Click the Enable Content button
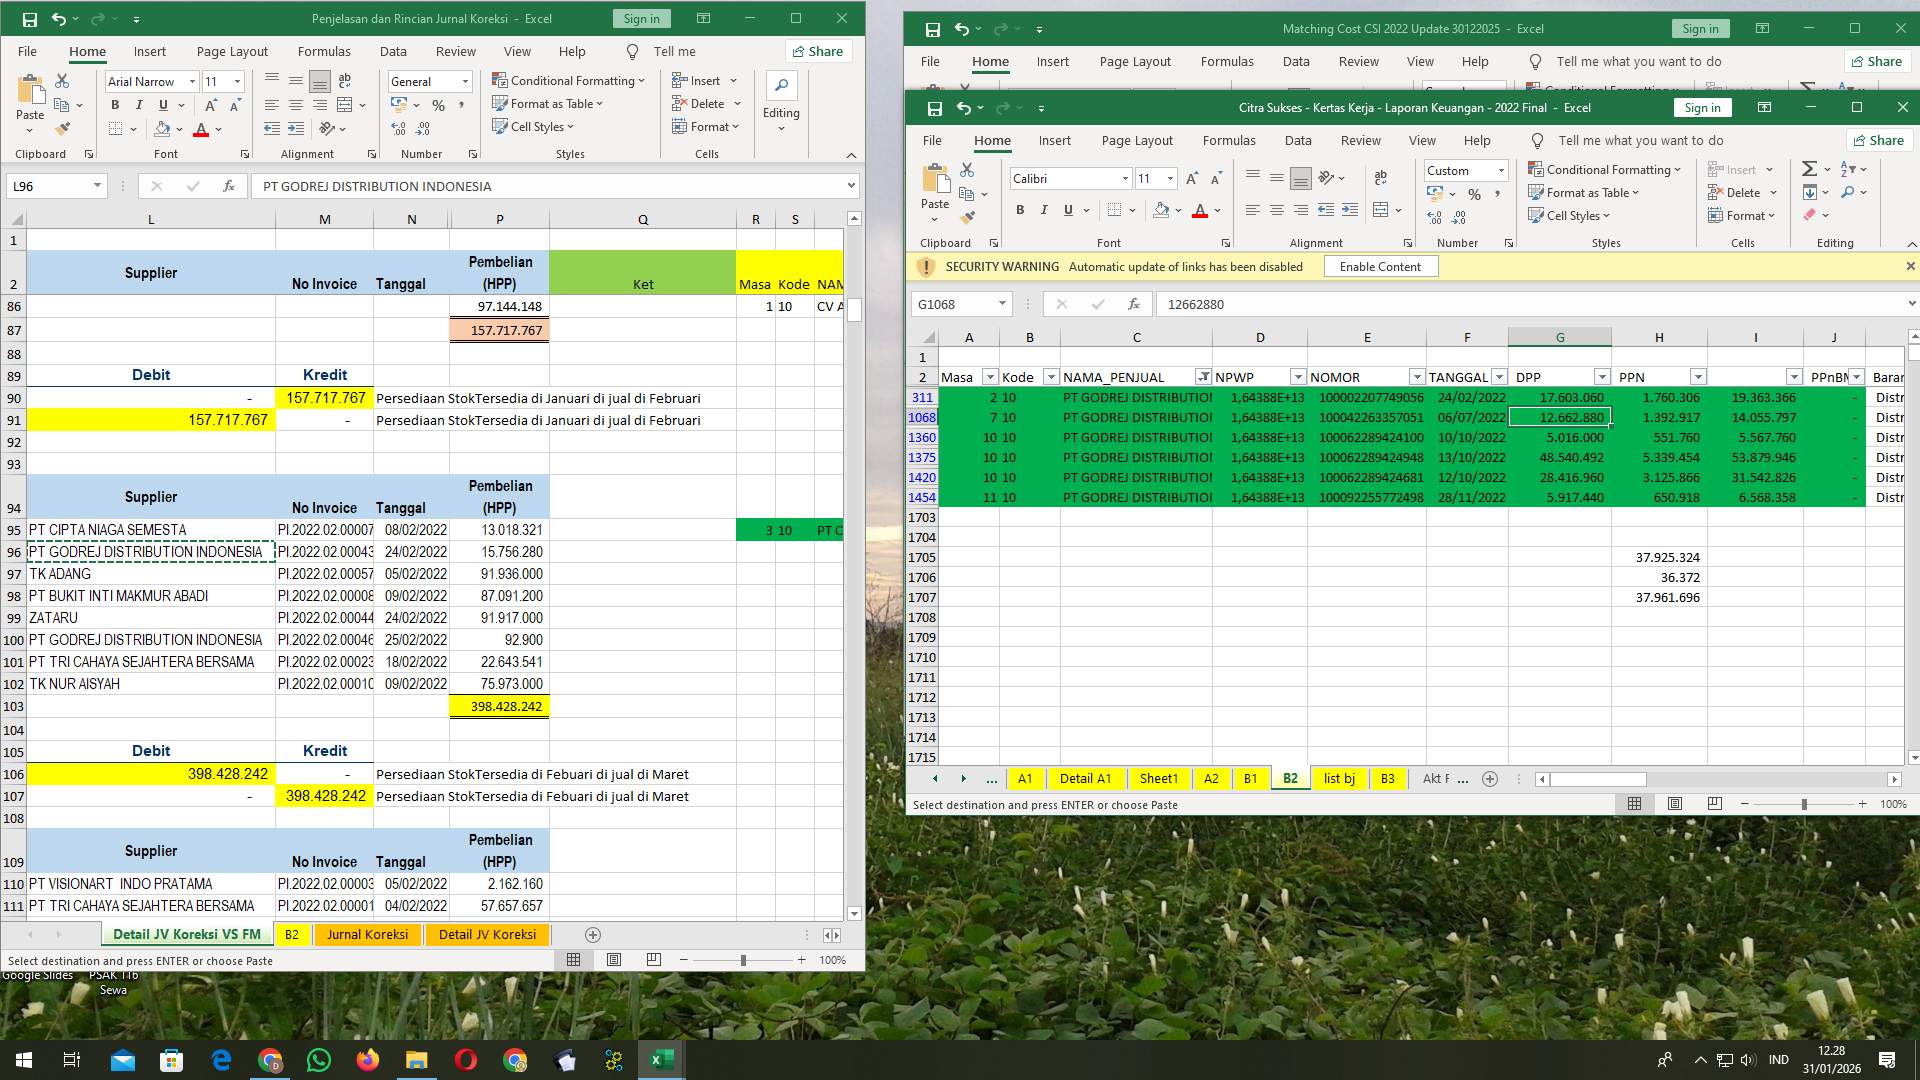The width and height of the screenshot is (1920, 1080). coord(1380,266)
